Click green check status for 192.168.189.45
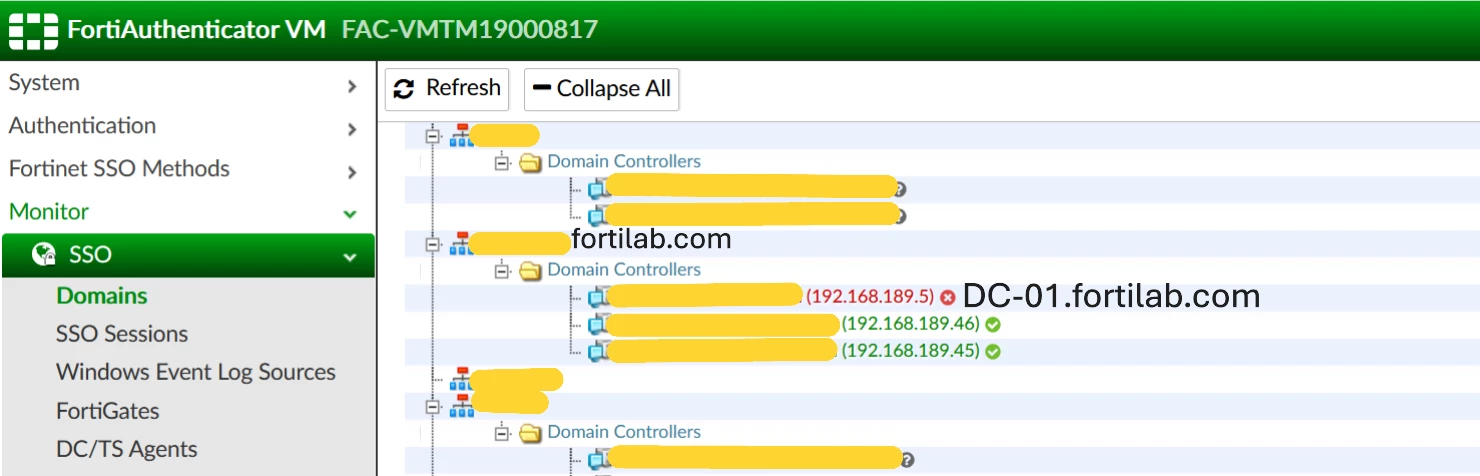The image size is (1480, 476). click(993, 351)
